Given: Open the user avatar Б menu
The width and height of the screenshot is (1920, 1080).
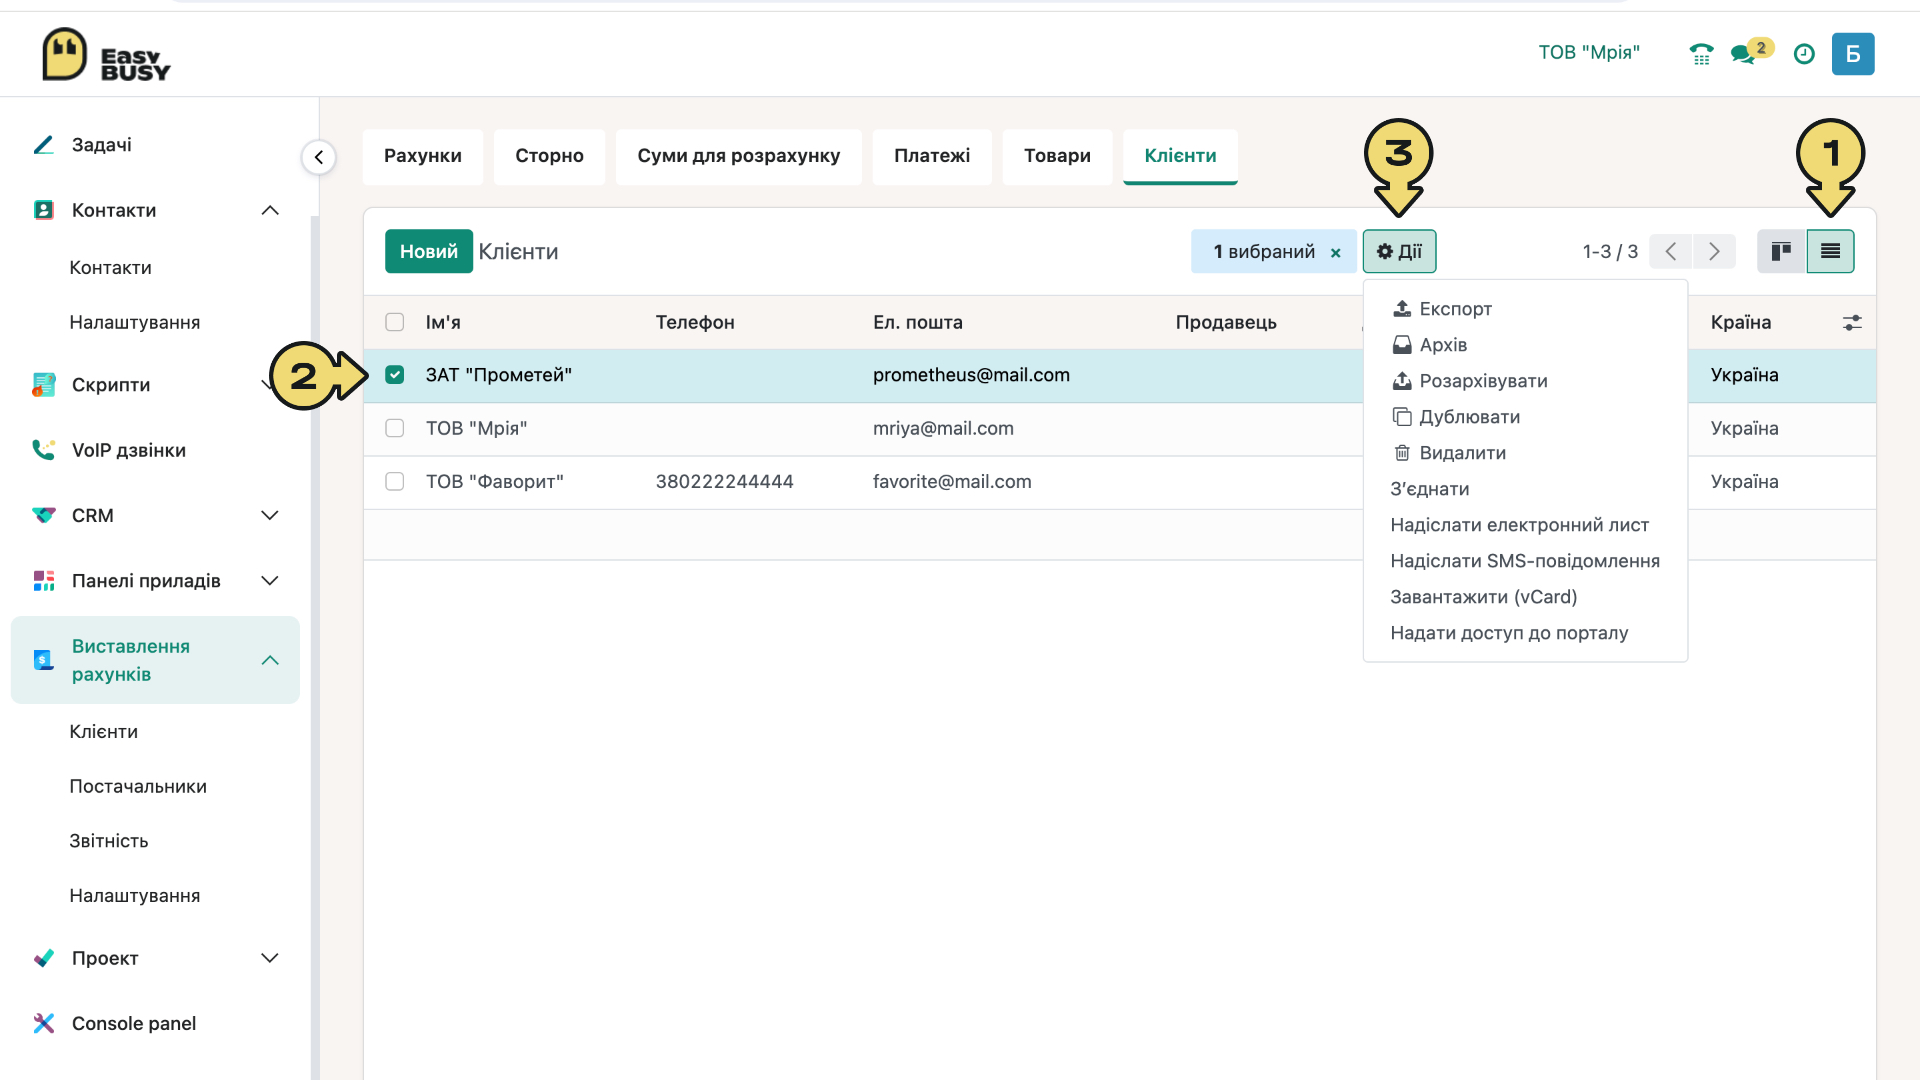Looking at the screenshot, I should (1853, 54).
